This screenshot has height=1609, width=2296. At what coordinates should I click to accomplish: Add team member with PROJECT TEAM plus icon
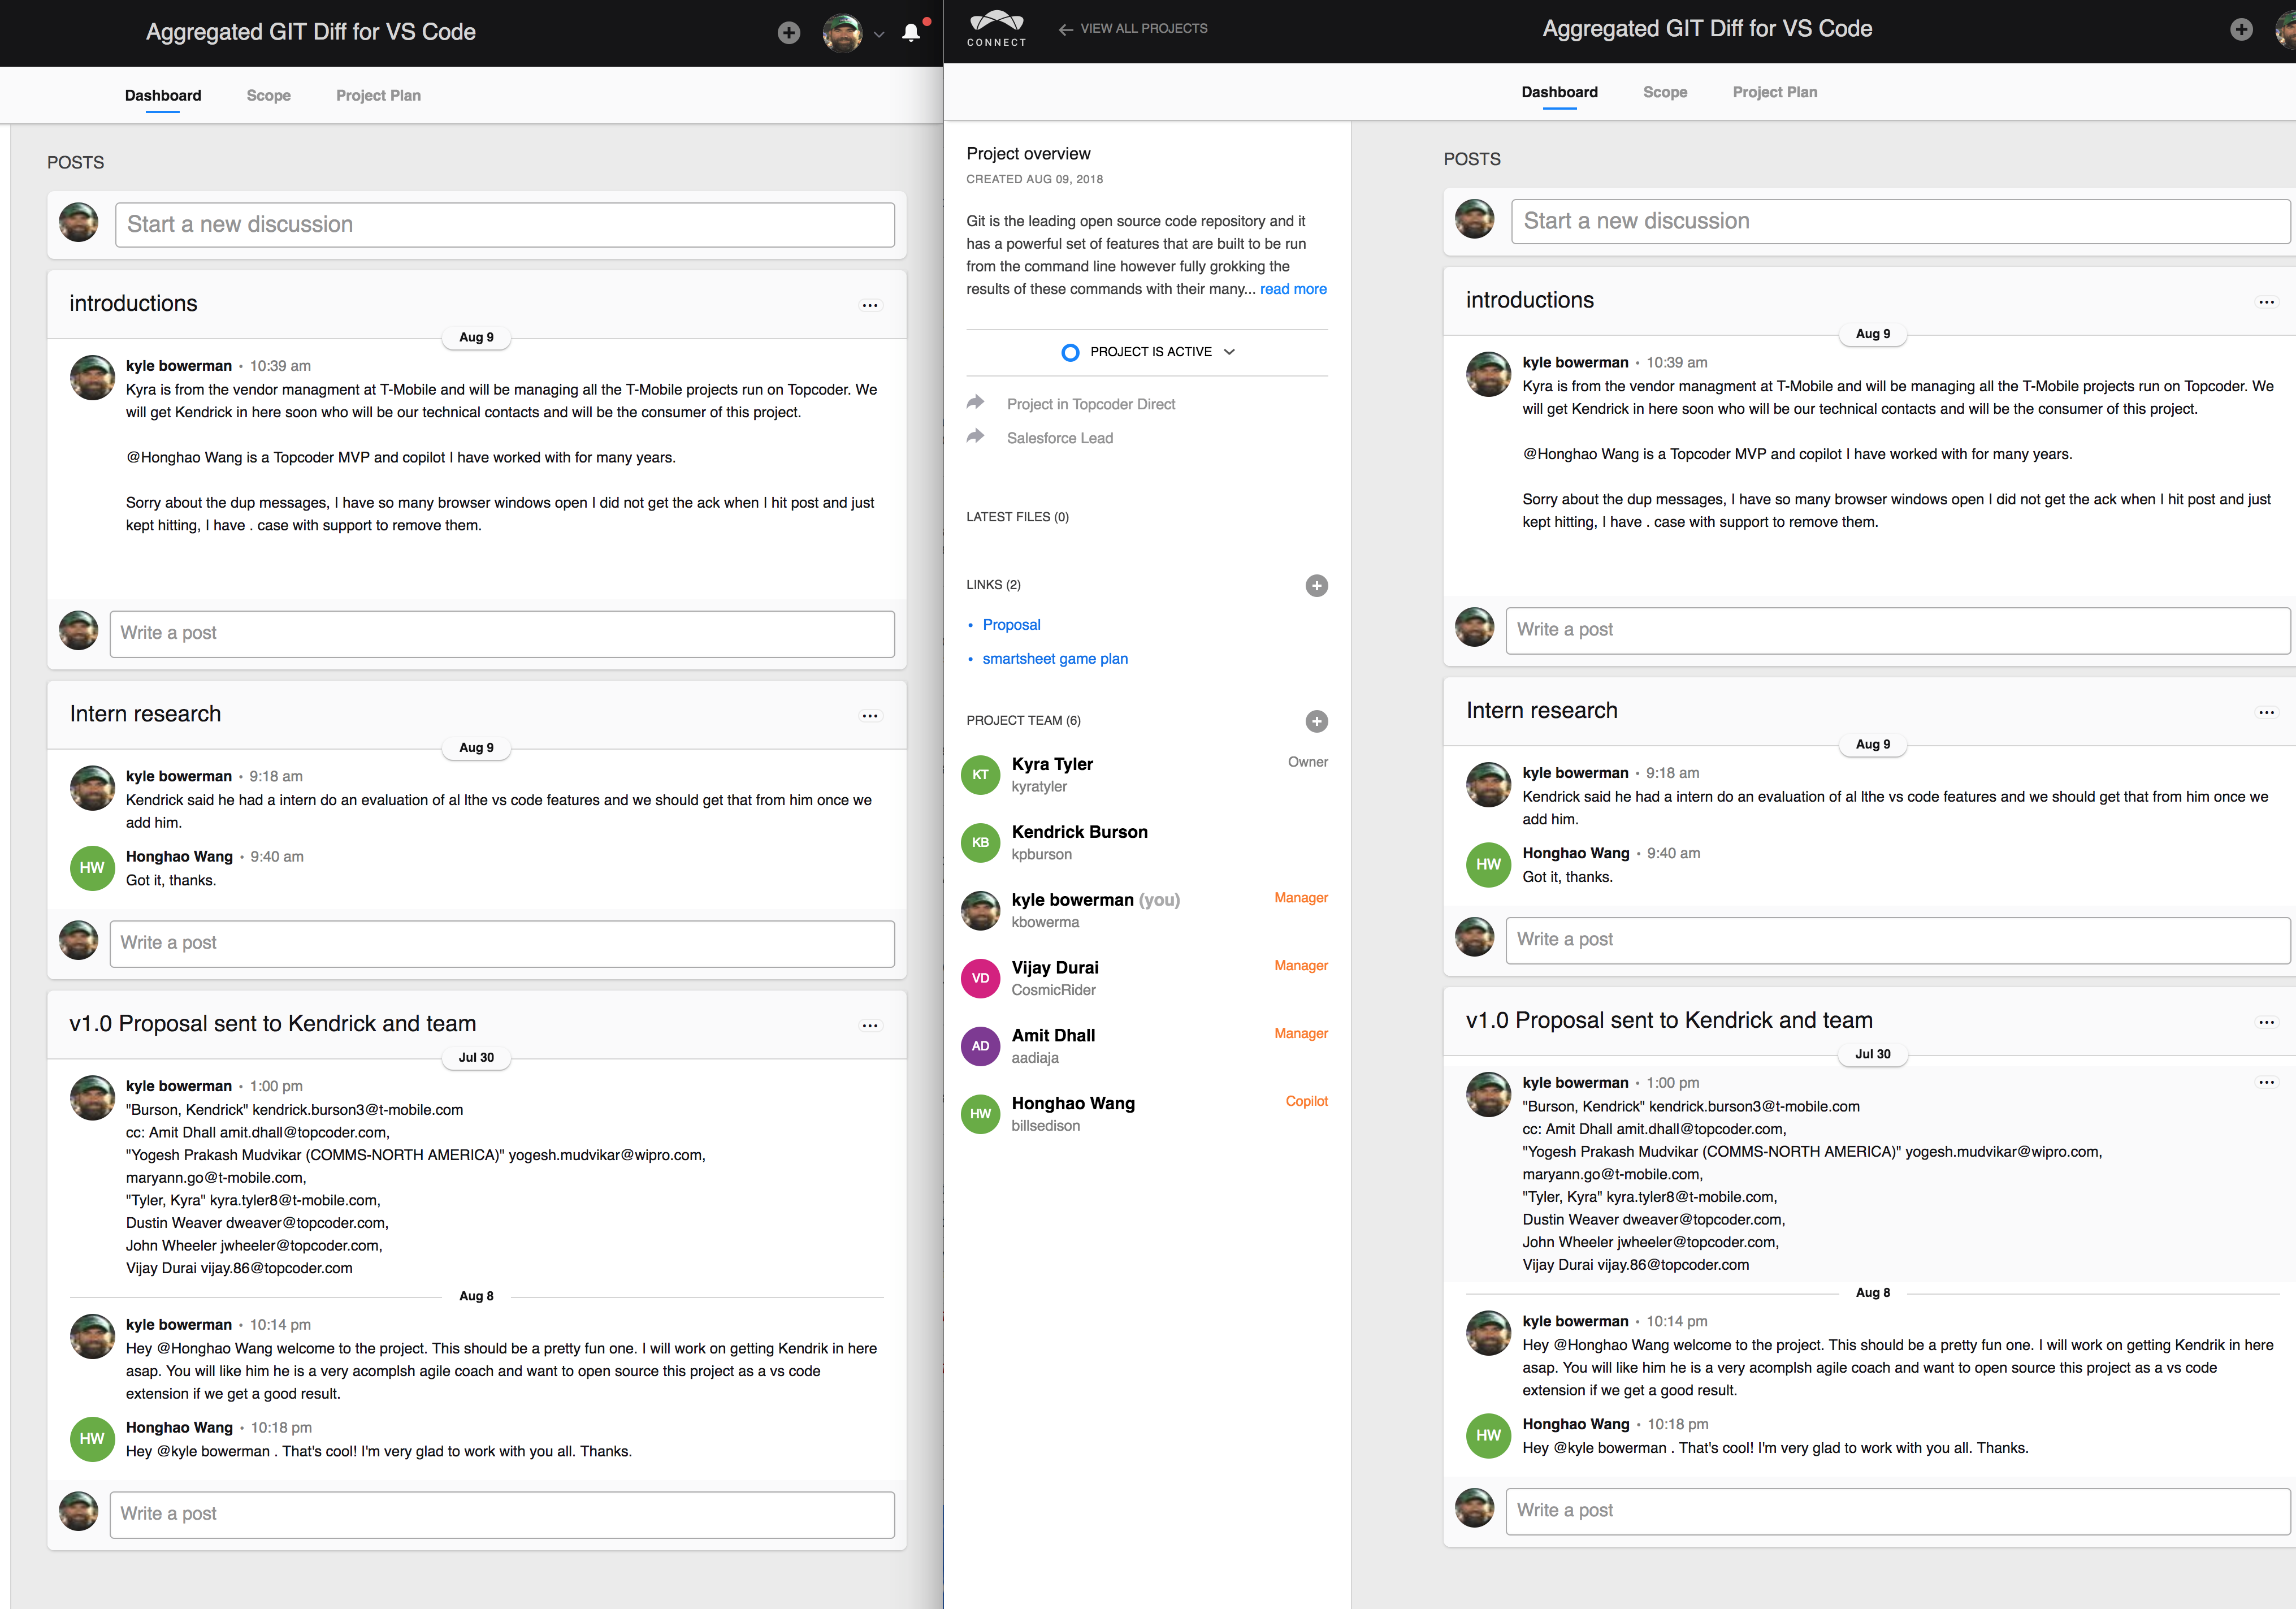click(x=1316, y=721)
